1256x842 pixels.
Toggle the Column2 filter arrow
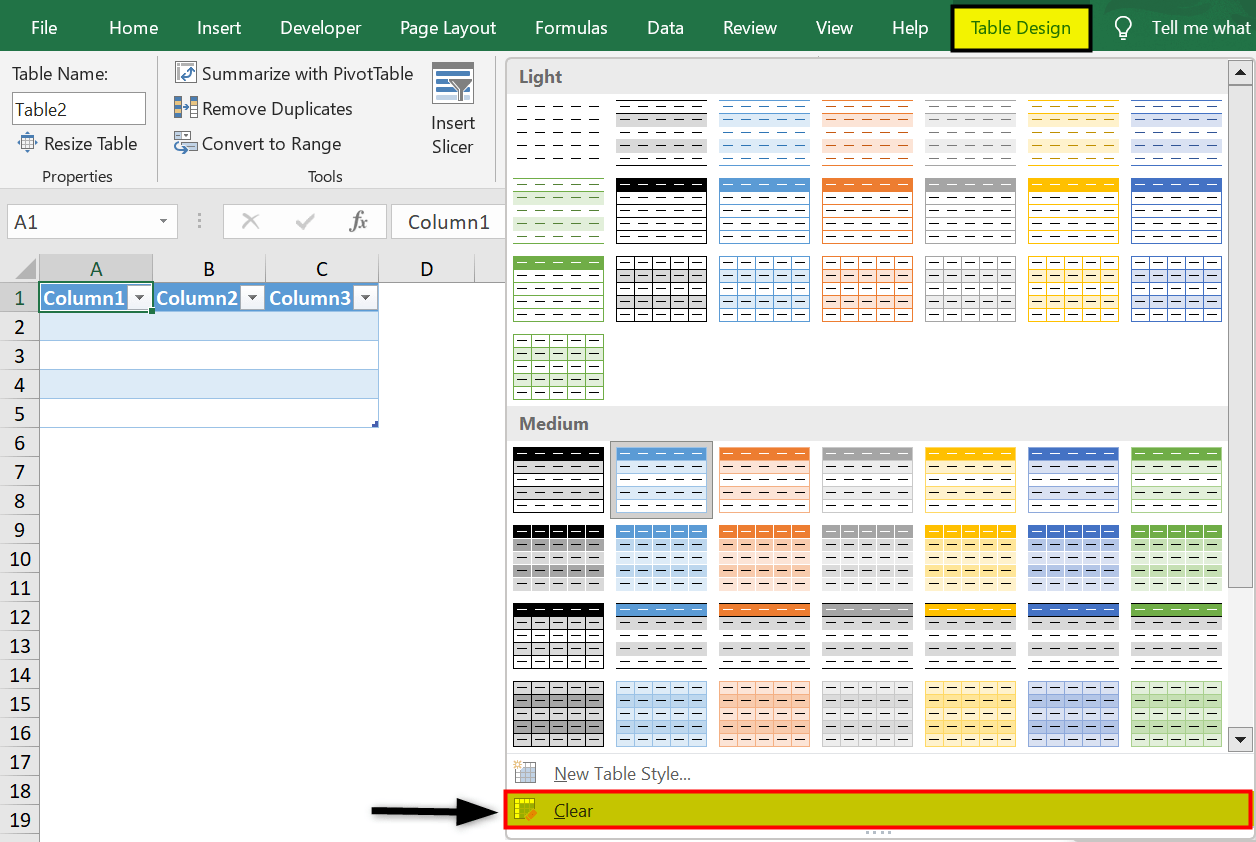point(253,297)
